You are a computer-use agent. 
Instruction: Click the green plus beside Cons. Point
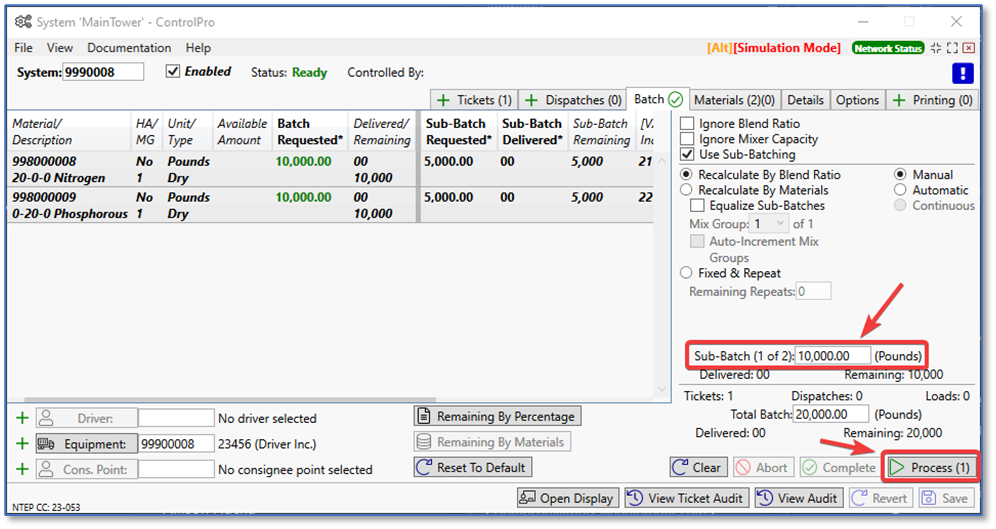click(x=22, y=469)
